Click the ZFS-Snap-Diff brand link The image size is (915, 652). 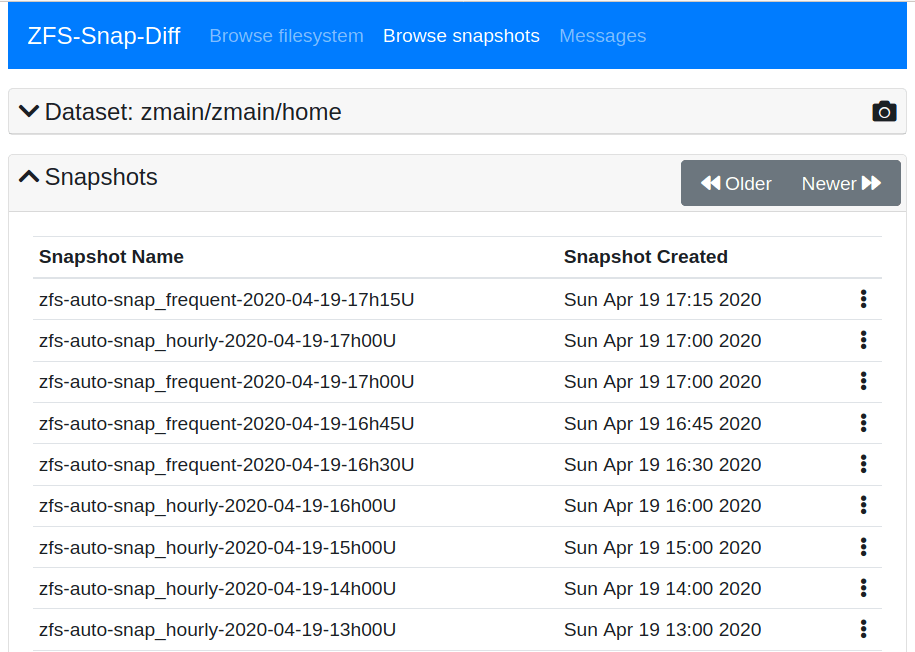click(x=104, y=35)
